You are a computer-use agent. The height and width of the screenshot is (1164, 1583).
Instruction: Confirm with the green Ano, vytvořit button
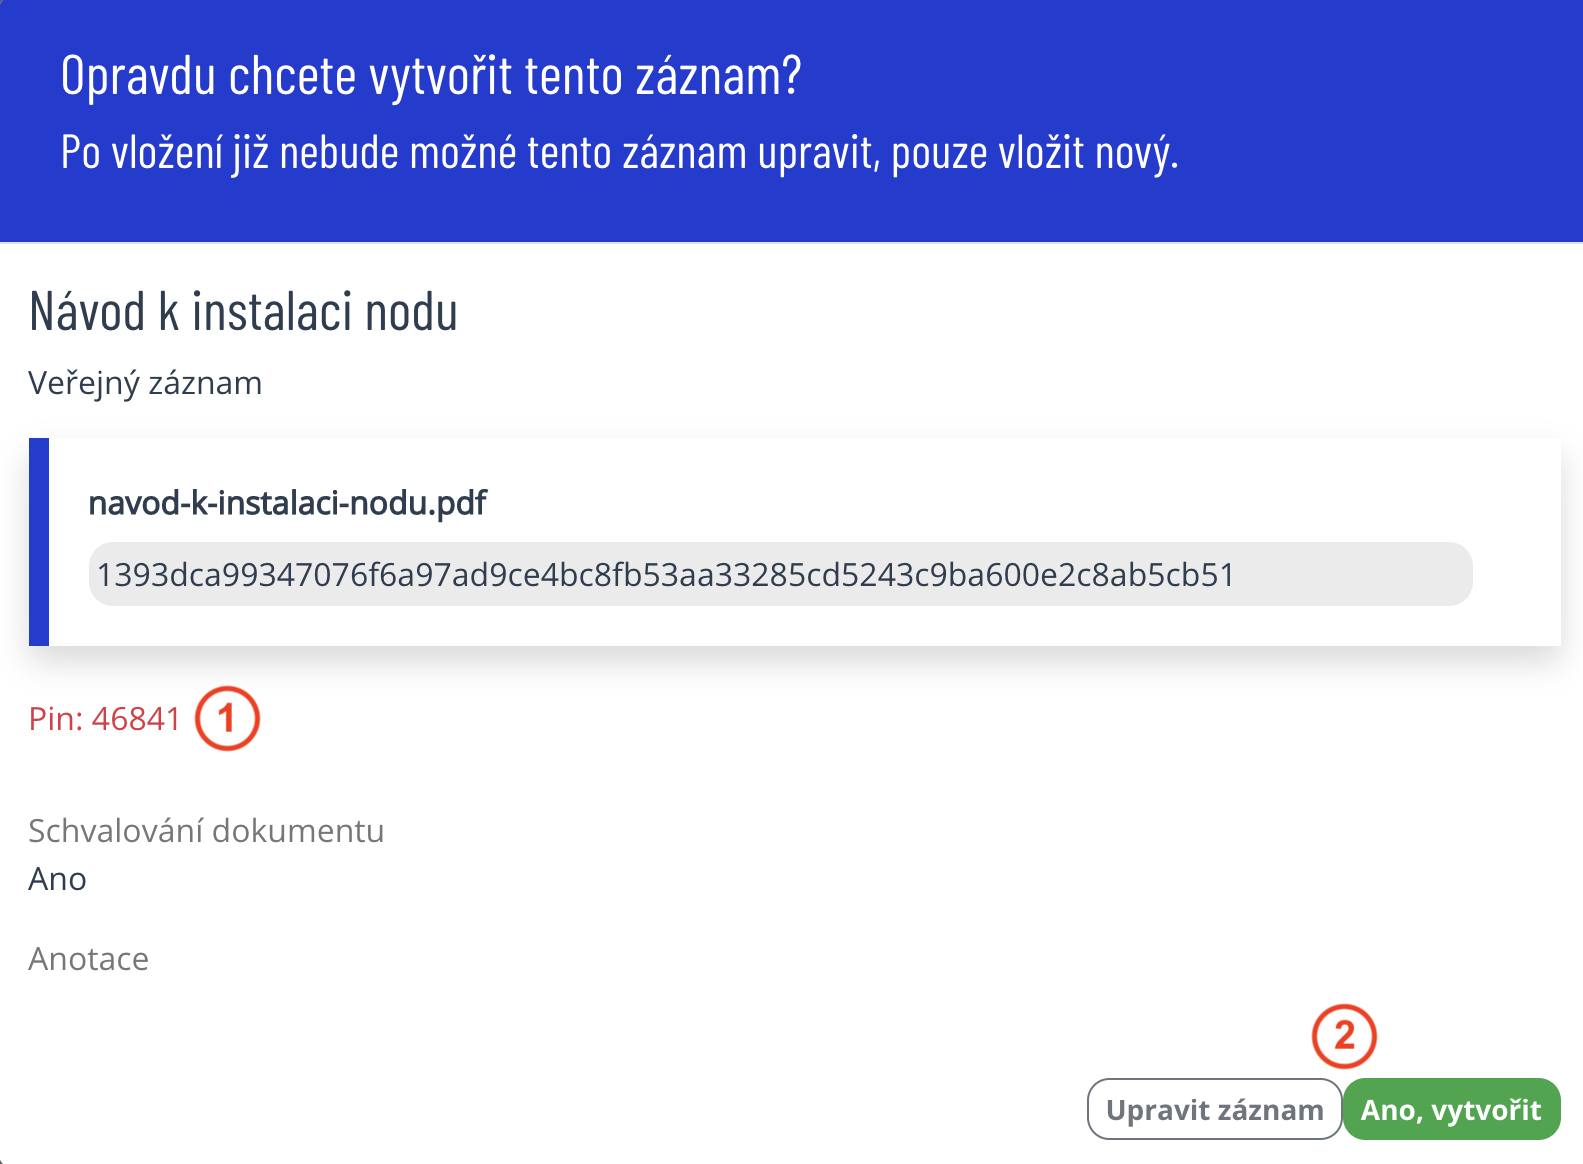click(x=1450, y=1109)
